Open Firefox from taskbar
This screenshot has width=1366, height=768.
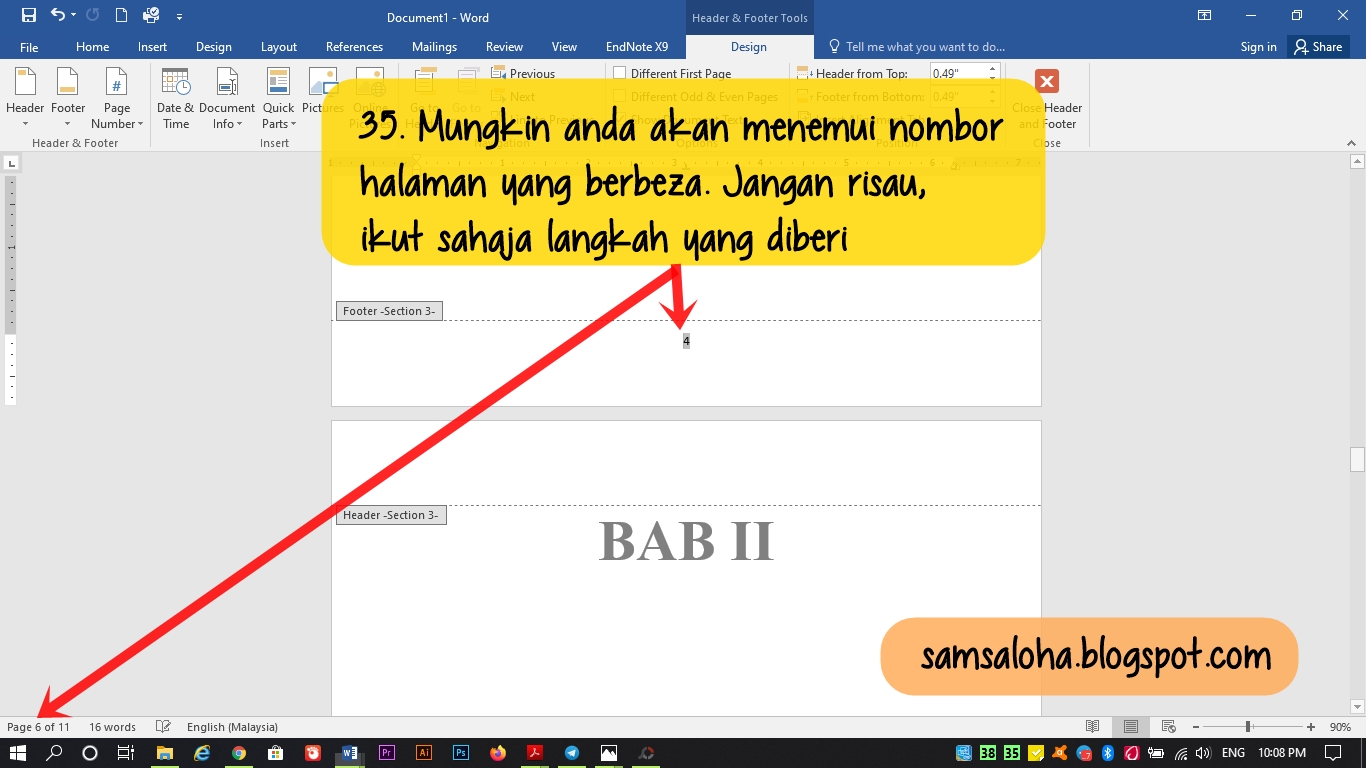[x=497, y=753]
